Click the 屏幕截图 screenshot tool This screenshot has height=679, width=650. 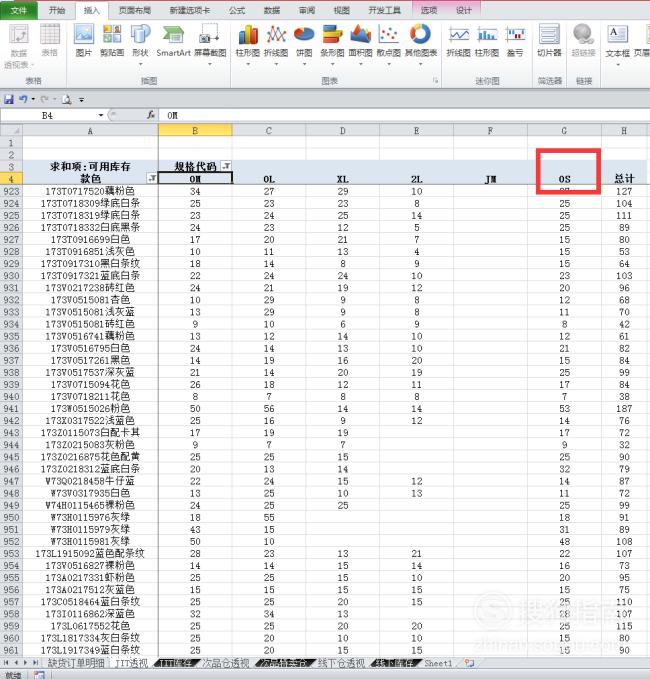click(x=210, y=43)
